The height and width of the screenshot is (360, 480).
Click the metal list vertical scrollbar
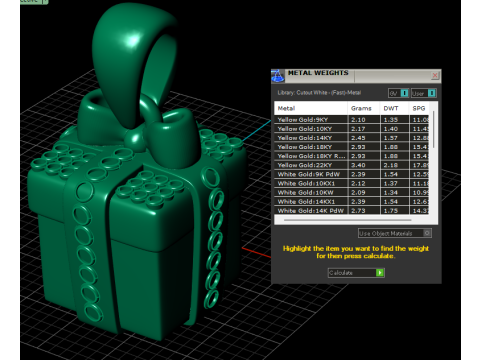(x=433, y=130)
